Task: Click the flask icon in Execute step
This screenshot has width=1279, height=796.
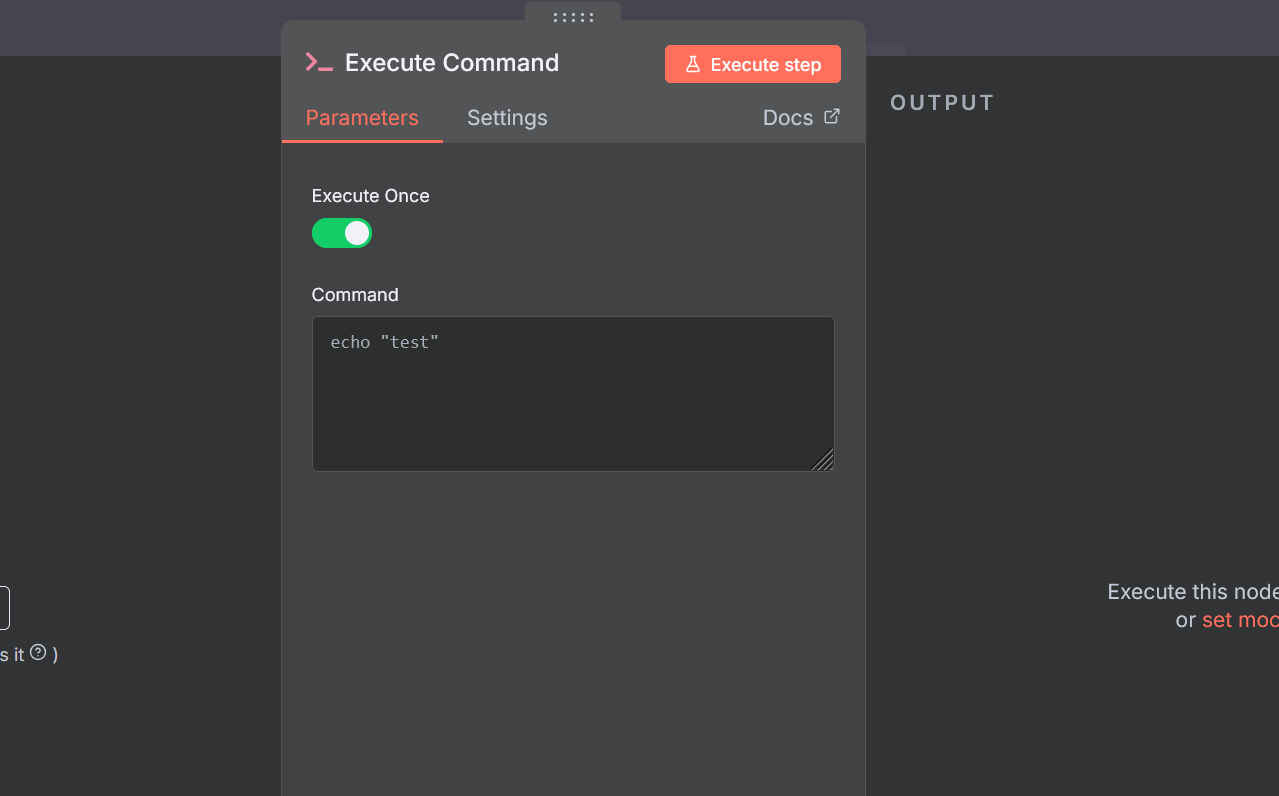Action: pyautogui.click(x=692, y=64)
